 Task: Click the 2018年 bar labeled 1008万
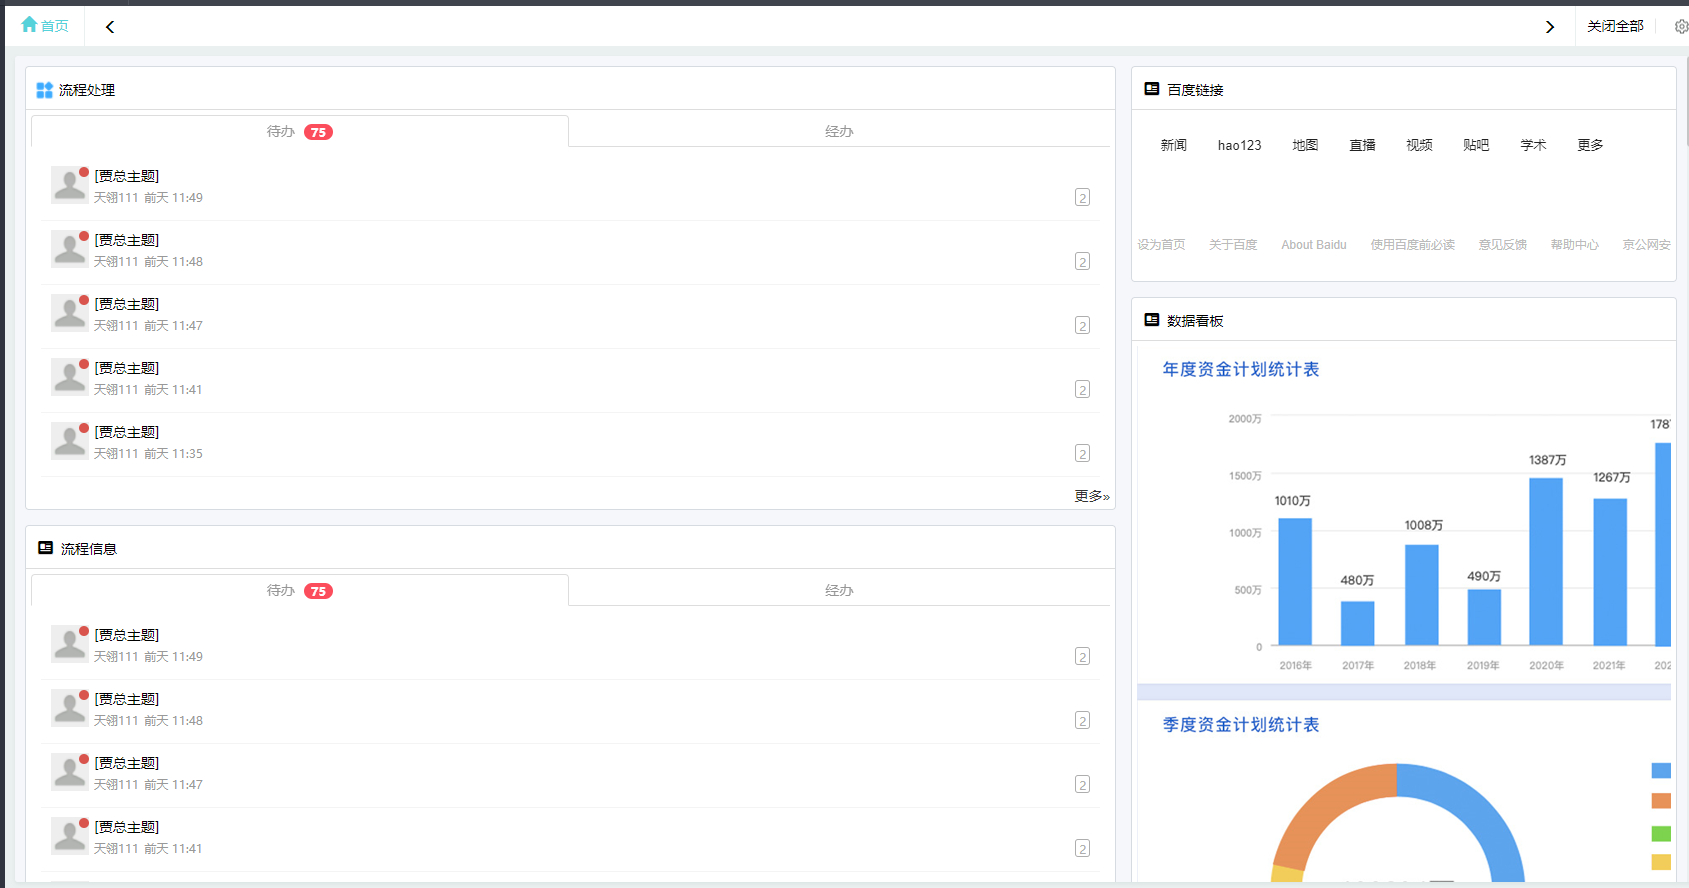pos(1422,596)
